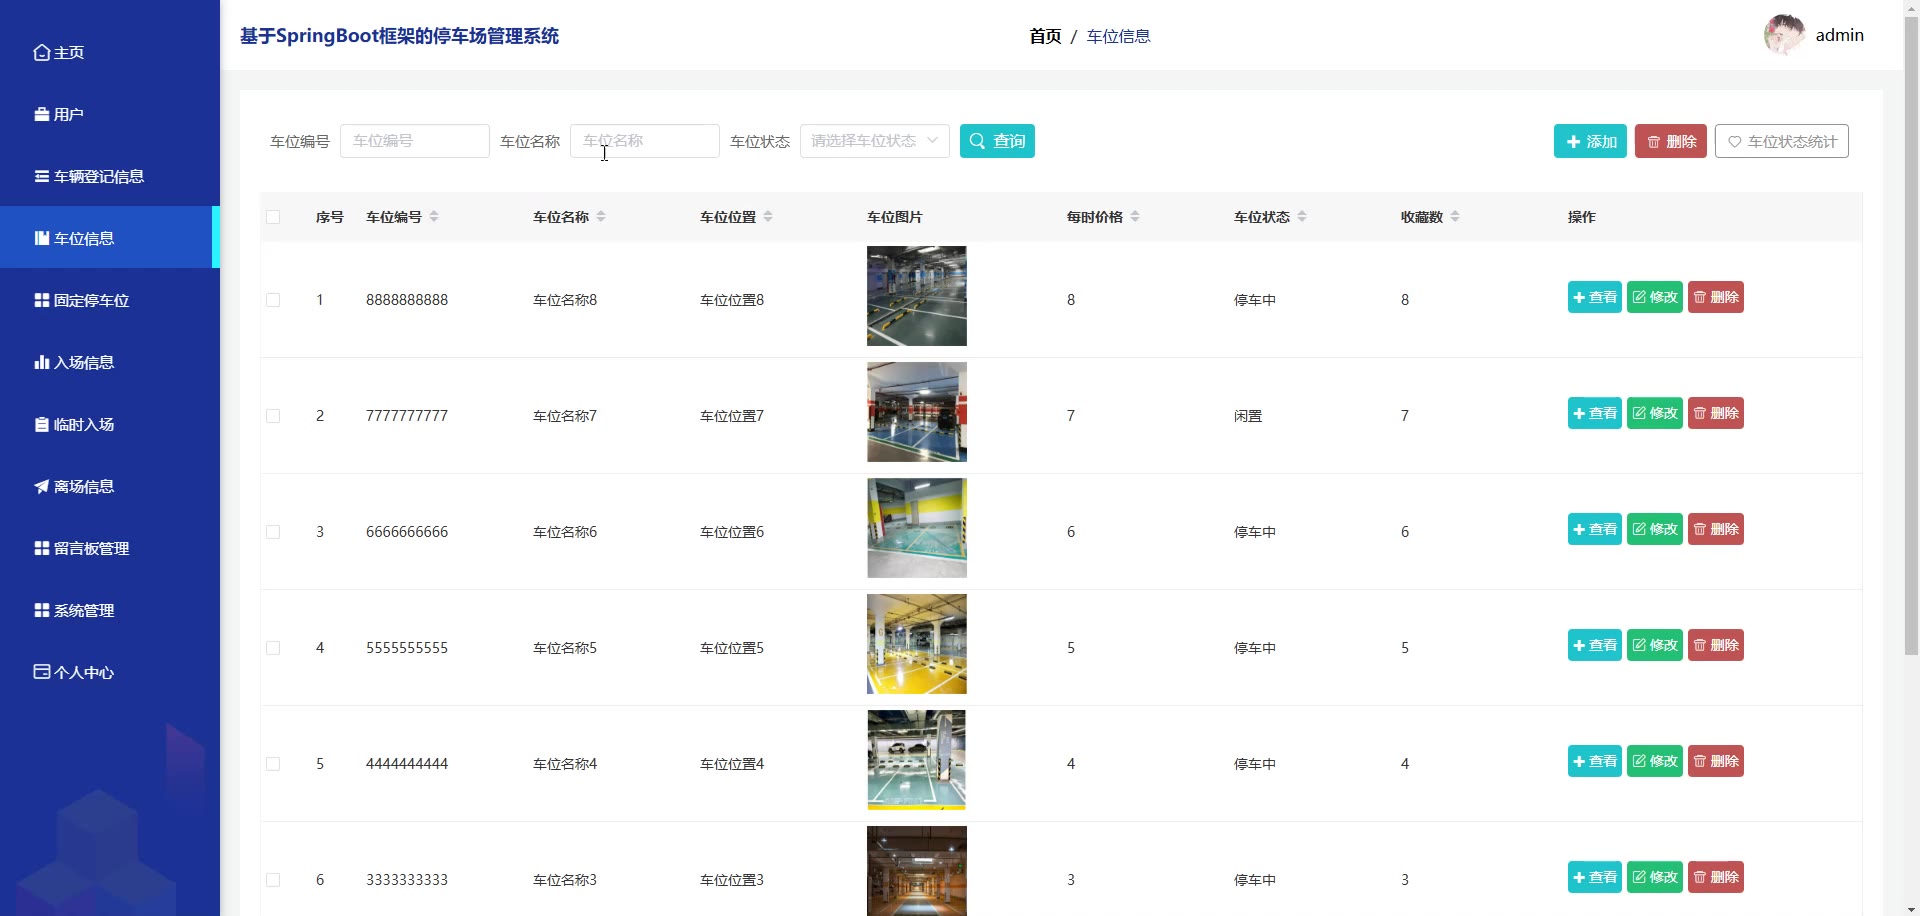This screenshot has width=1920, height=916.
Task: Click the bar chart icon for 入场信息
Action: 41,363
